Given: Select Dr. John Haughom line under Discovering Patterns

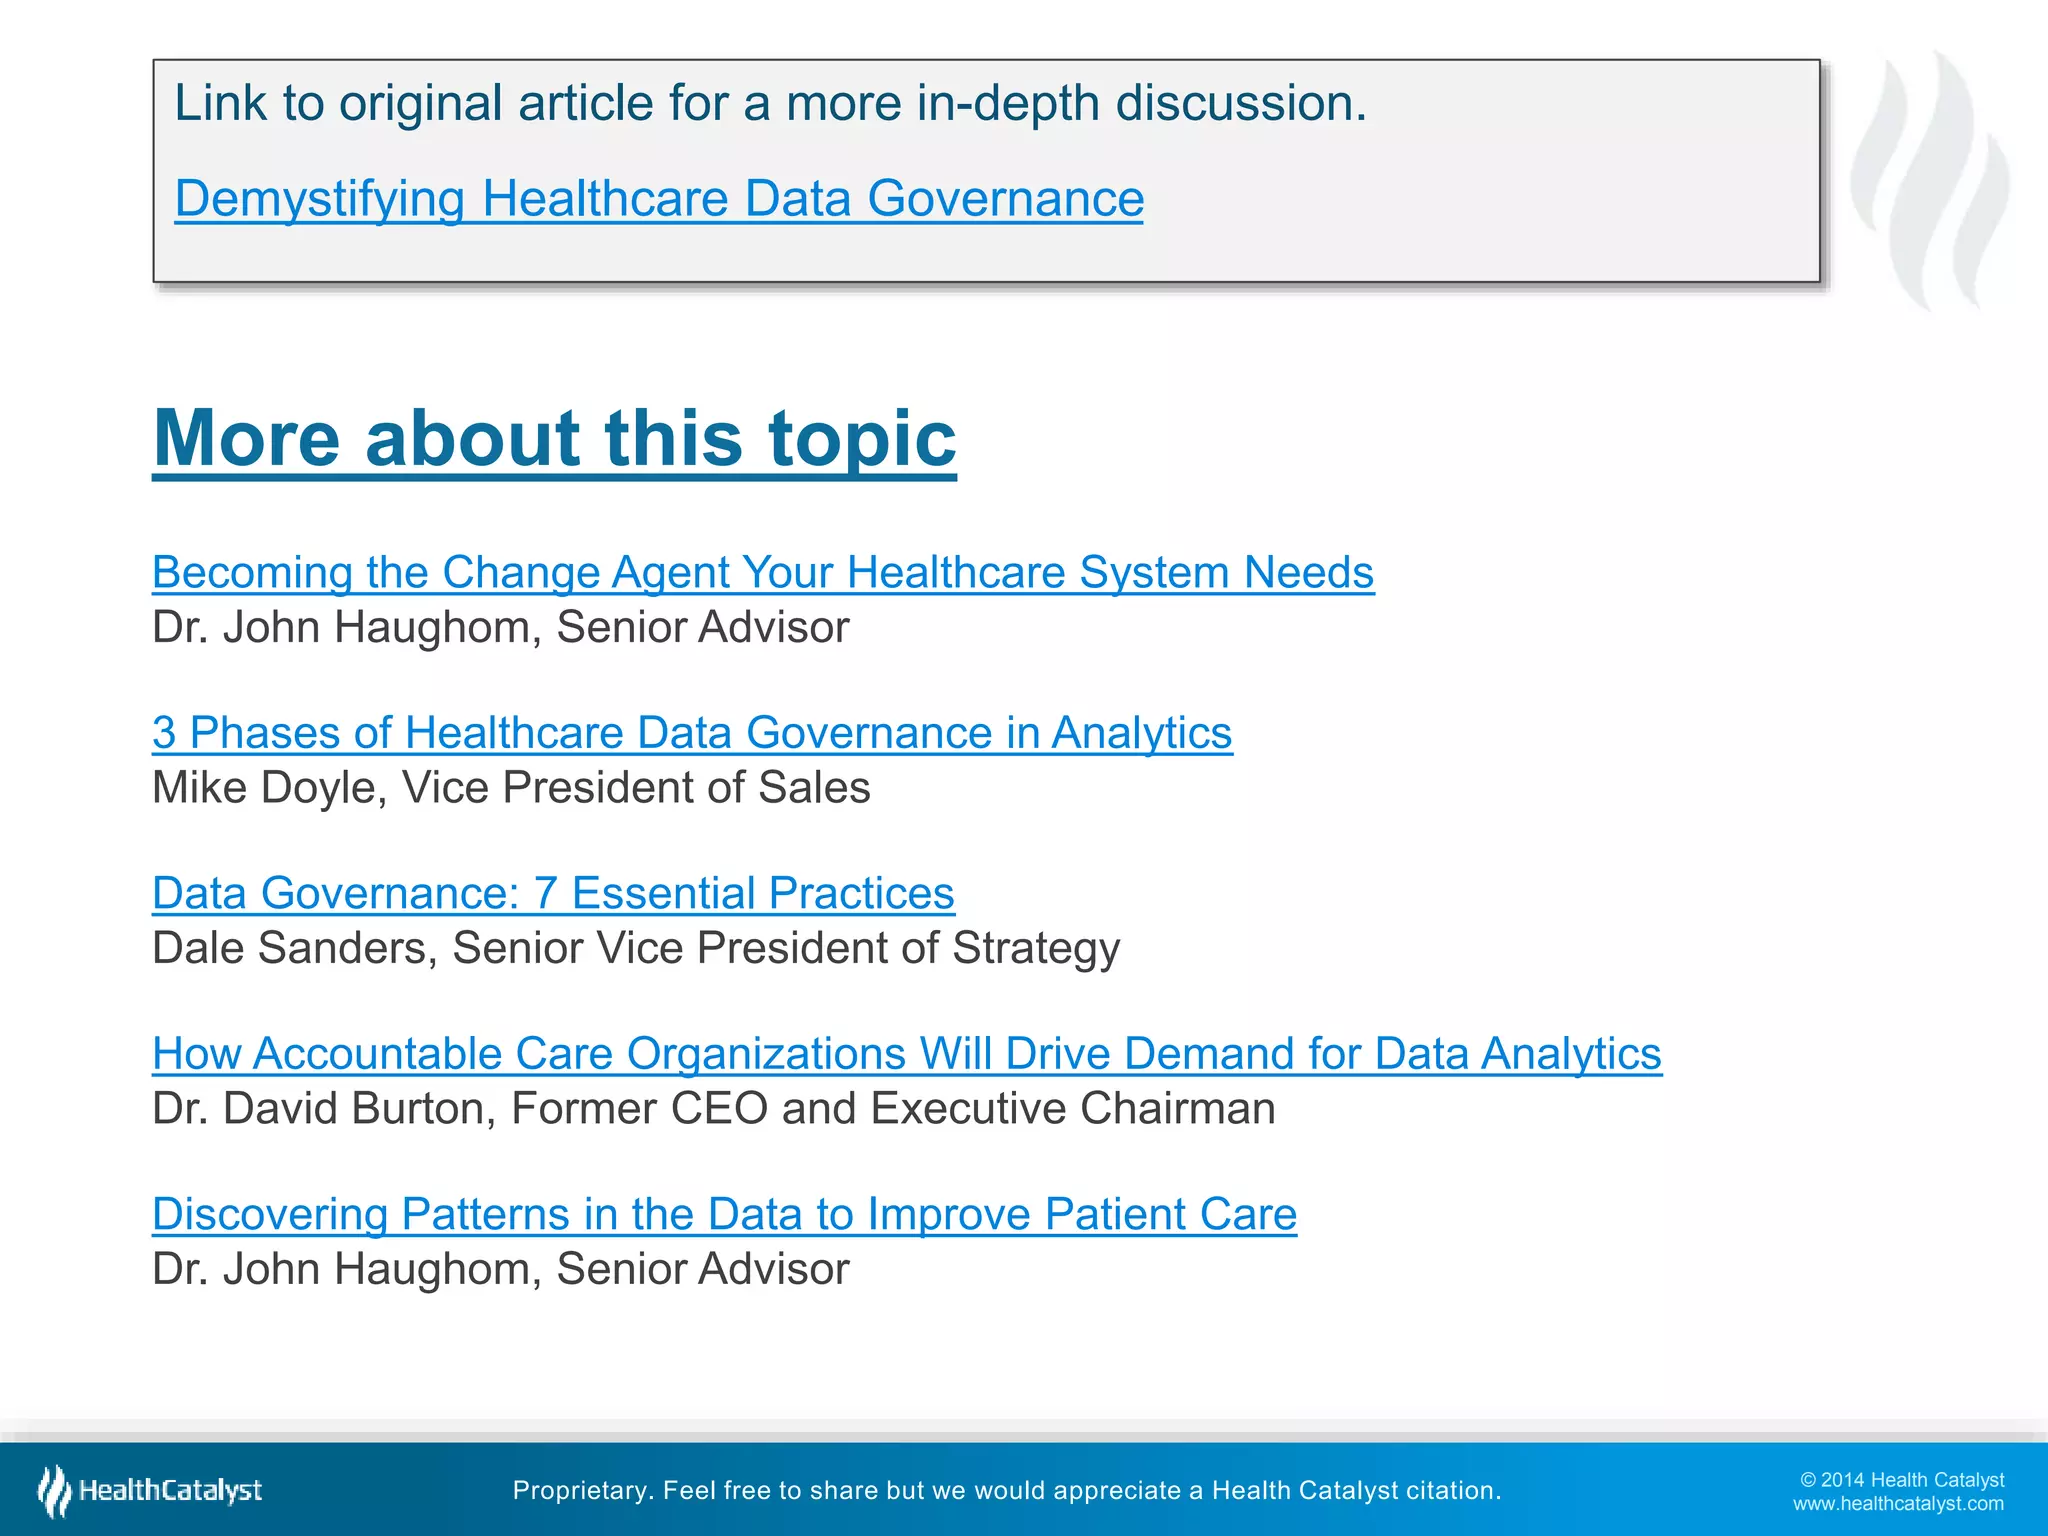Looking at the screenshot, I should pyautogui.click(x=501, y=1269).
